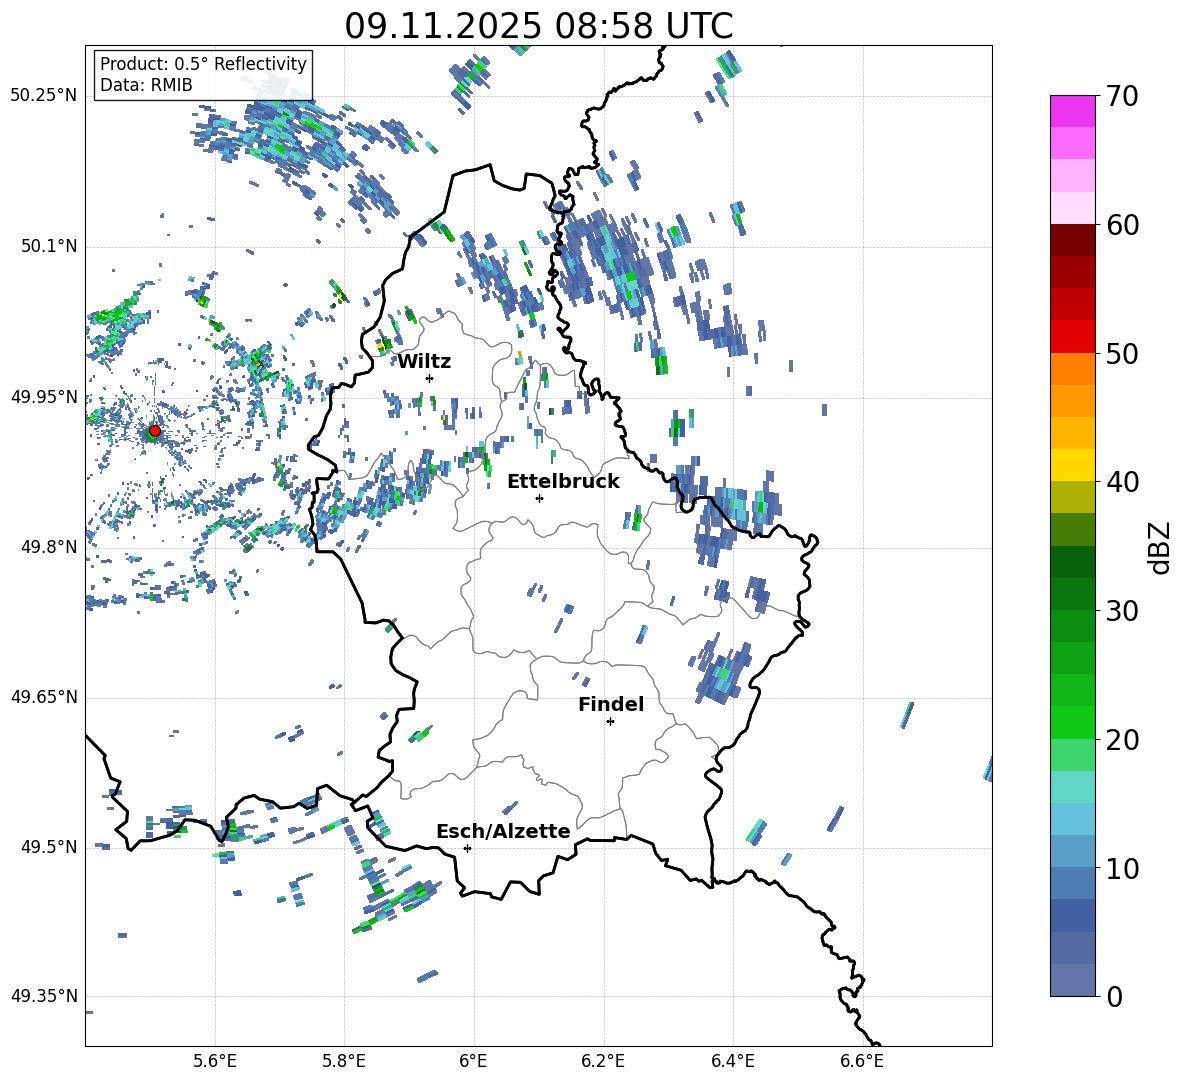Click the Product: 0.5° Reflectivity text
Viewport: 1184px width, 1081px height.
[x=203, y=64]
